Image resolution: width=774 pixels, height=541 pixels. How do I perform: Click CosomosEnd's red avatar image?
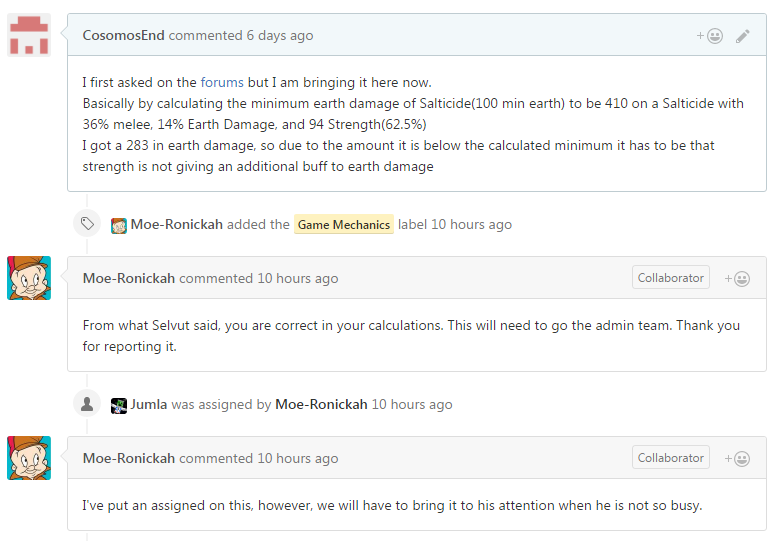[29, 35]
